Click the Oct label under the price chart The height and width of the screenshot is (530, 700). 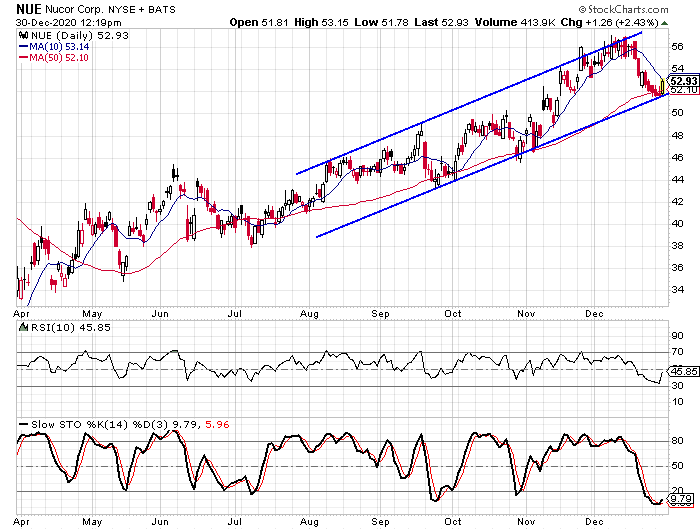click(453, 313)
